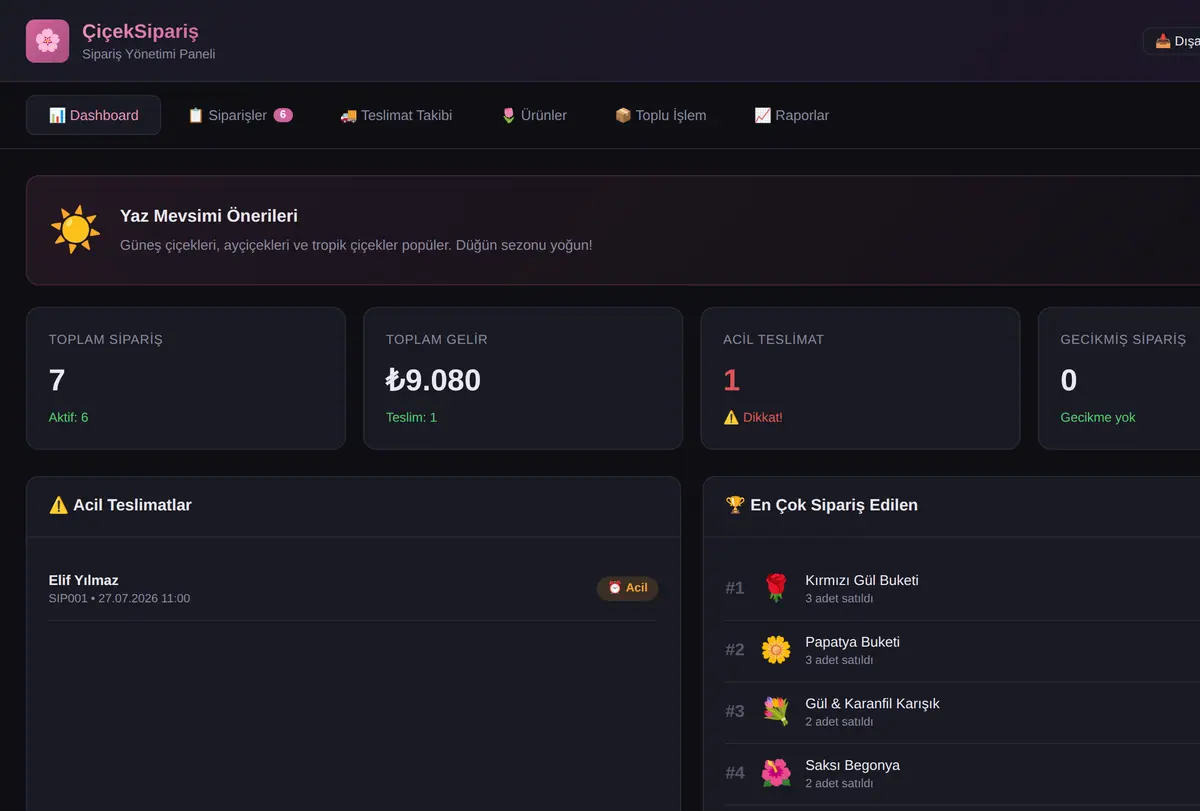Open the Dashboard tab
Screen dimensions: 1200x811
point(93,115)
